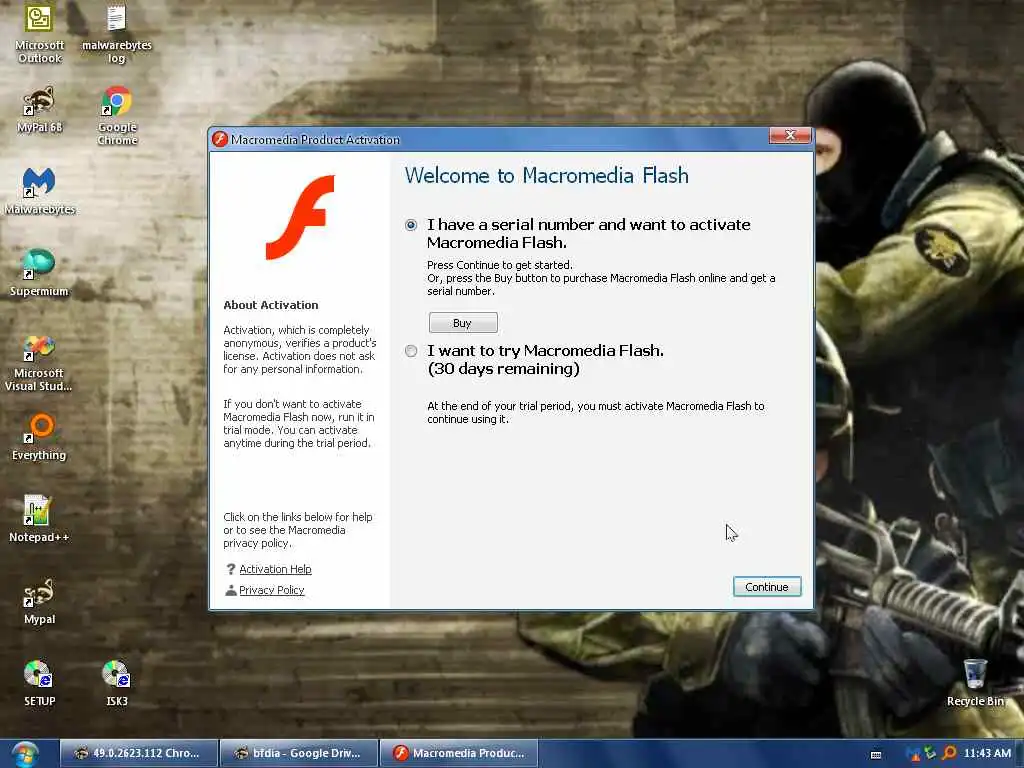Click the on-screen keyboard tray icon
Screen dimensions: 1024x768
point(876,754)
